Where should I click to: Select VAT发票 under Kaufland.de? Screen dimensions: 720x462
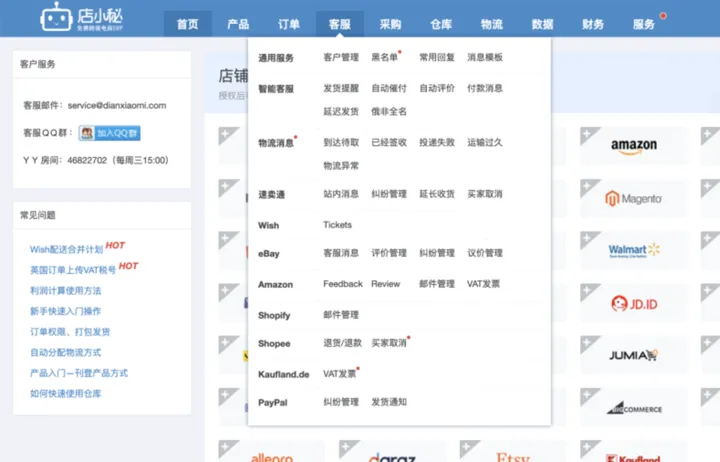click(x=340, y=374)
